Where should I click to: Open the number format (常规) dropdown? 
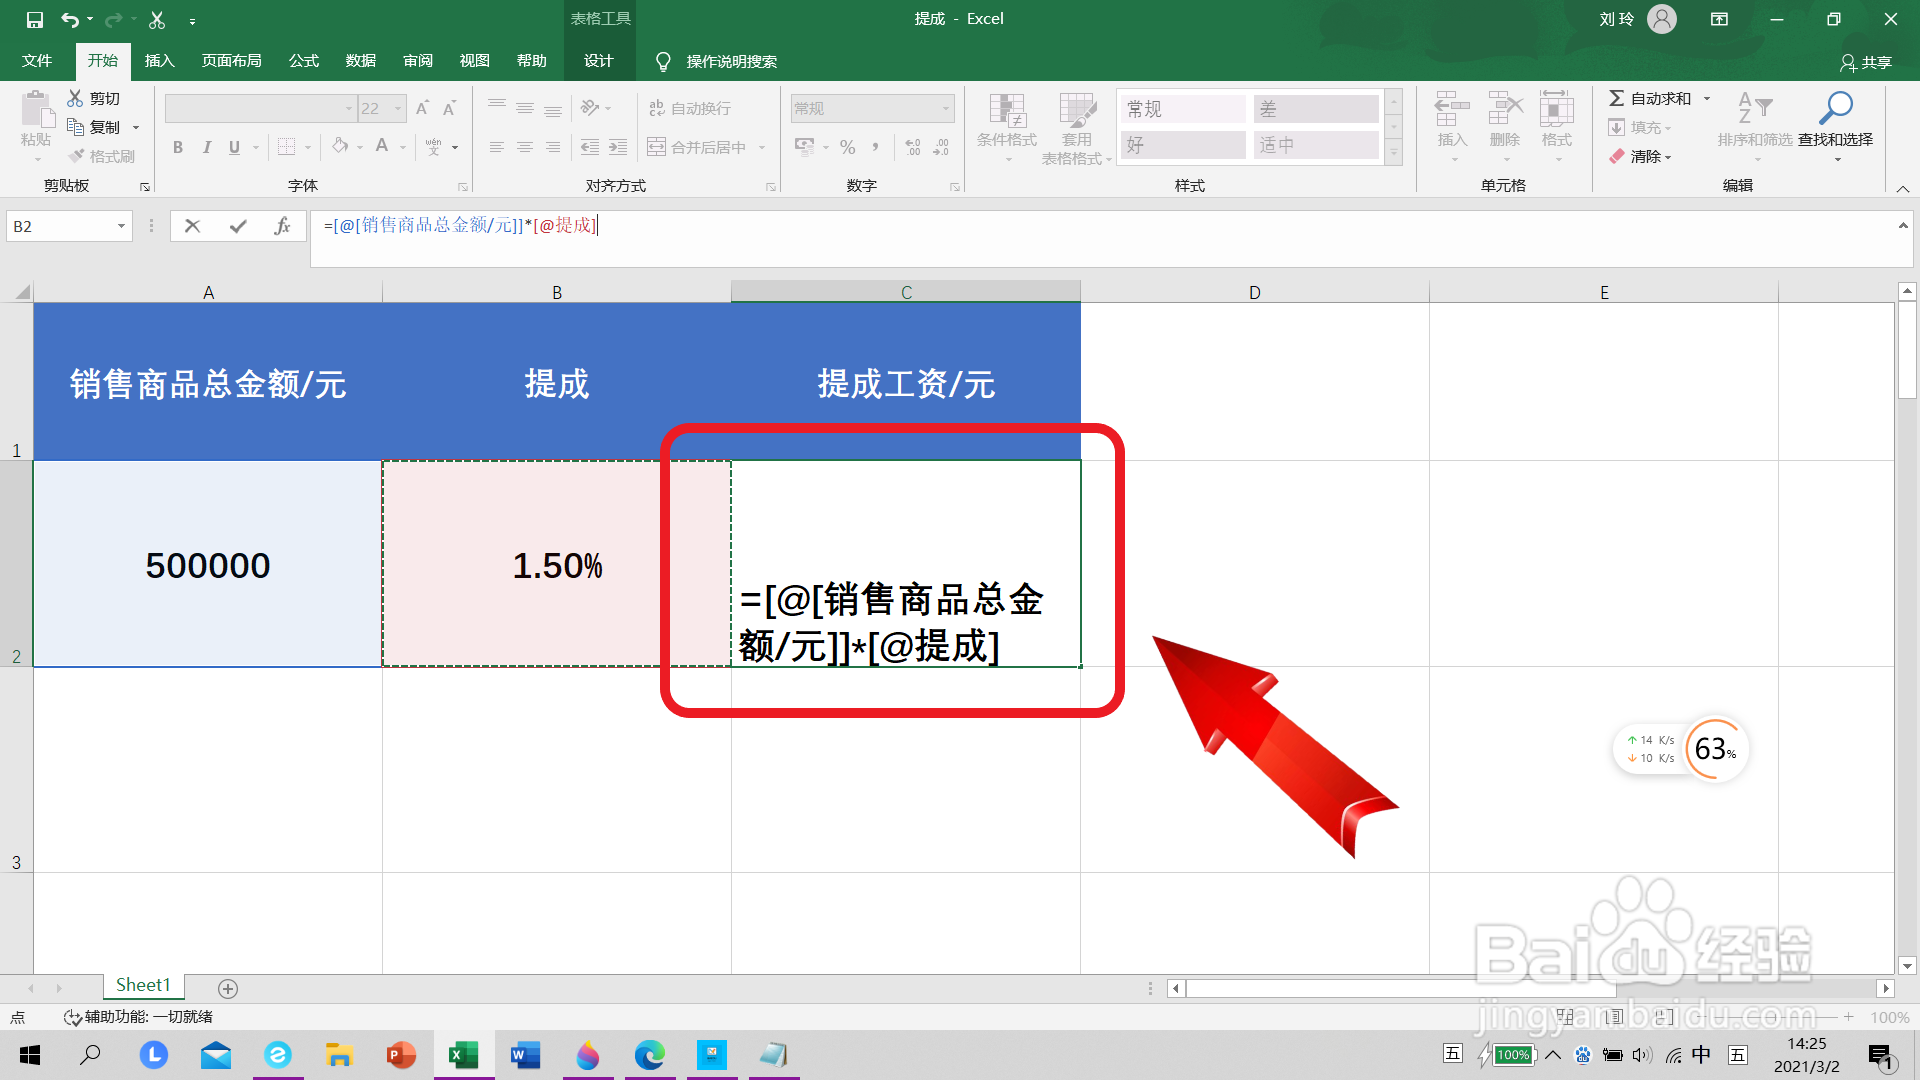click(943, 107)
